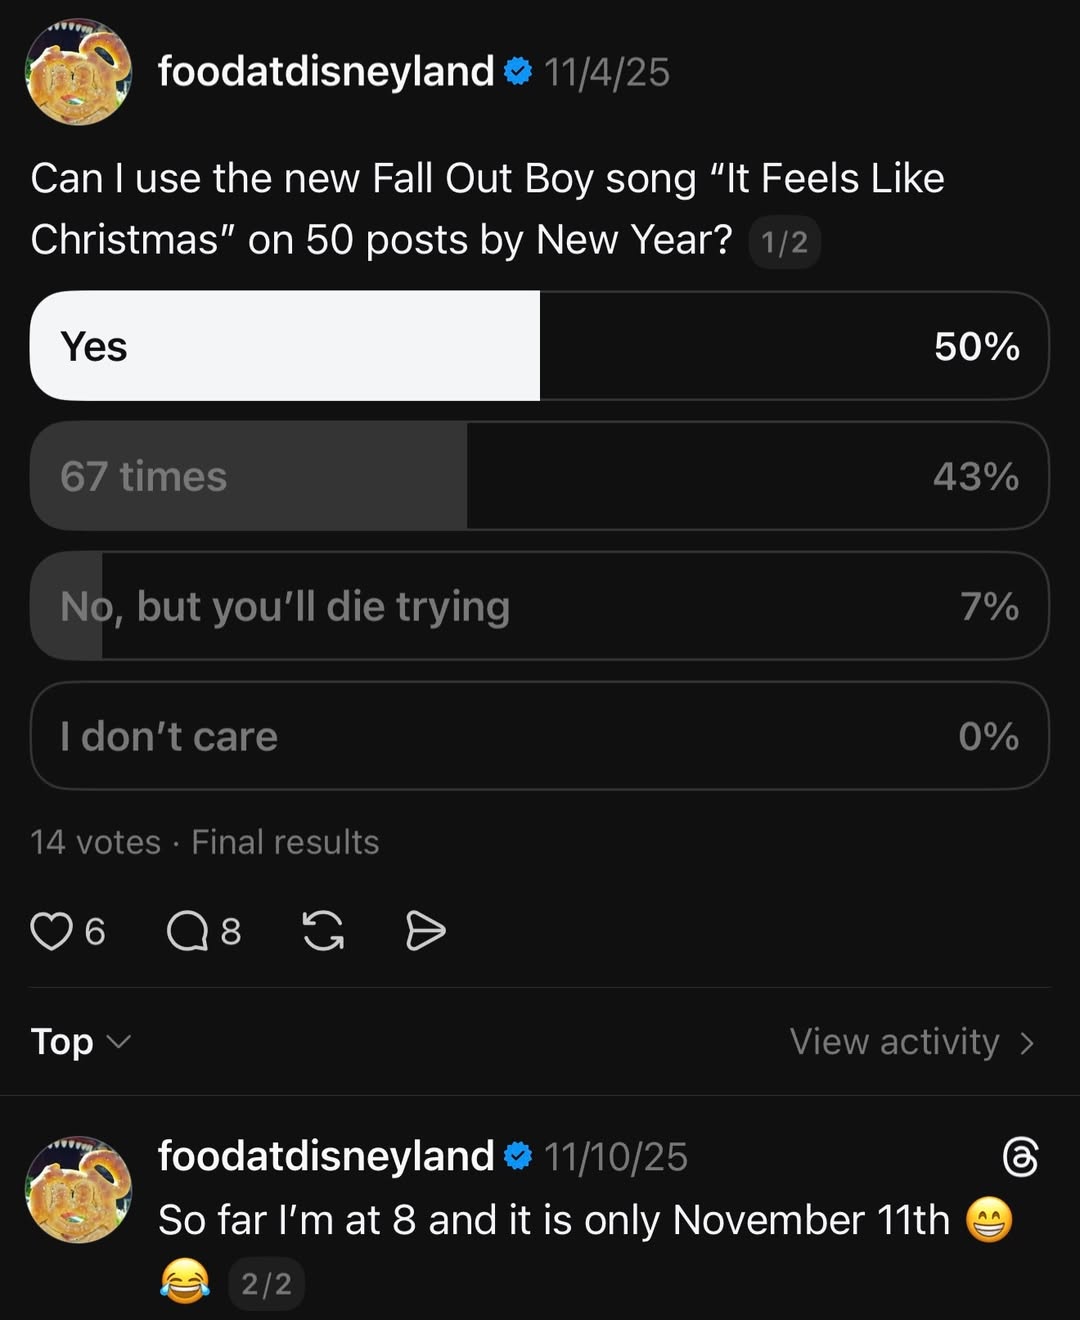Expand View activity chevron
This screenshot has height=1320, width=1080.
pos(1026,1043)
